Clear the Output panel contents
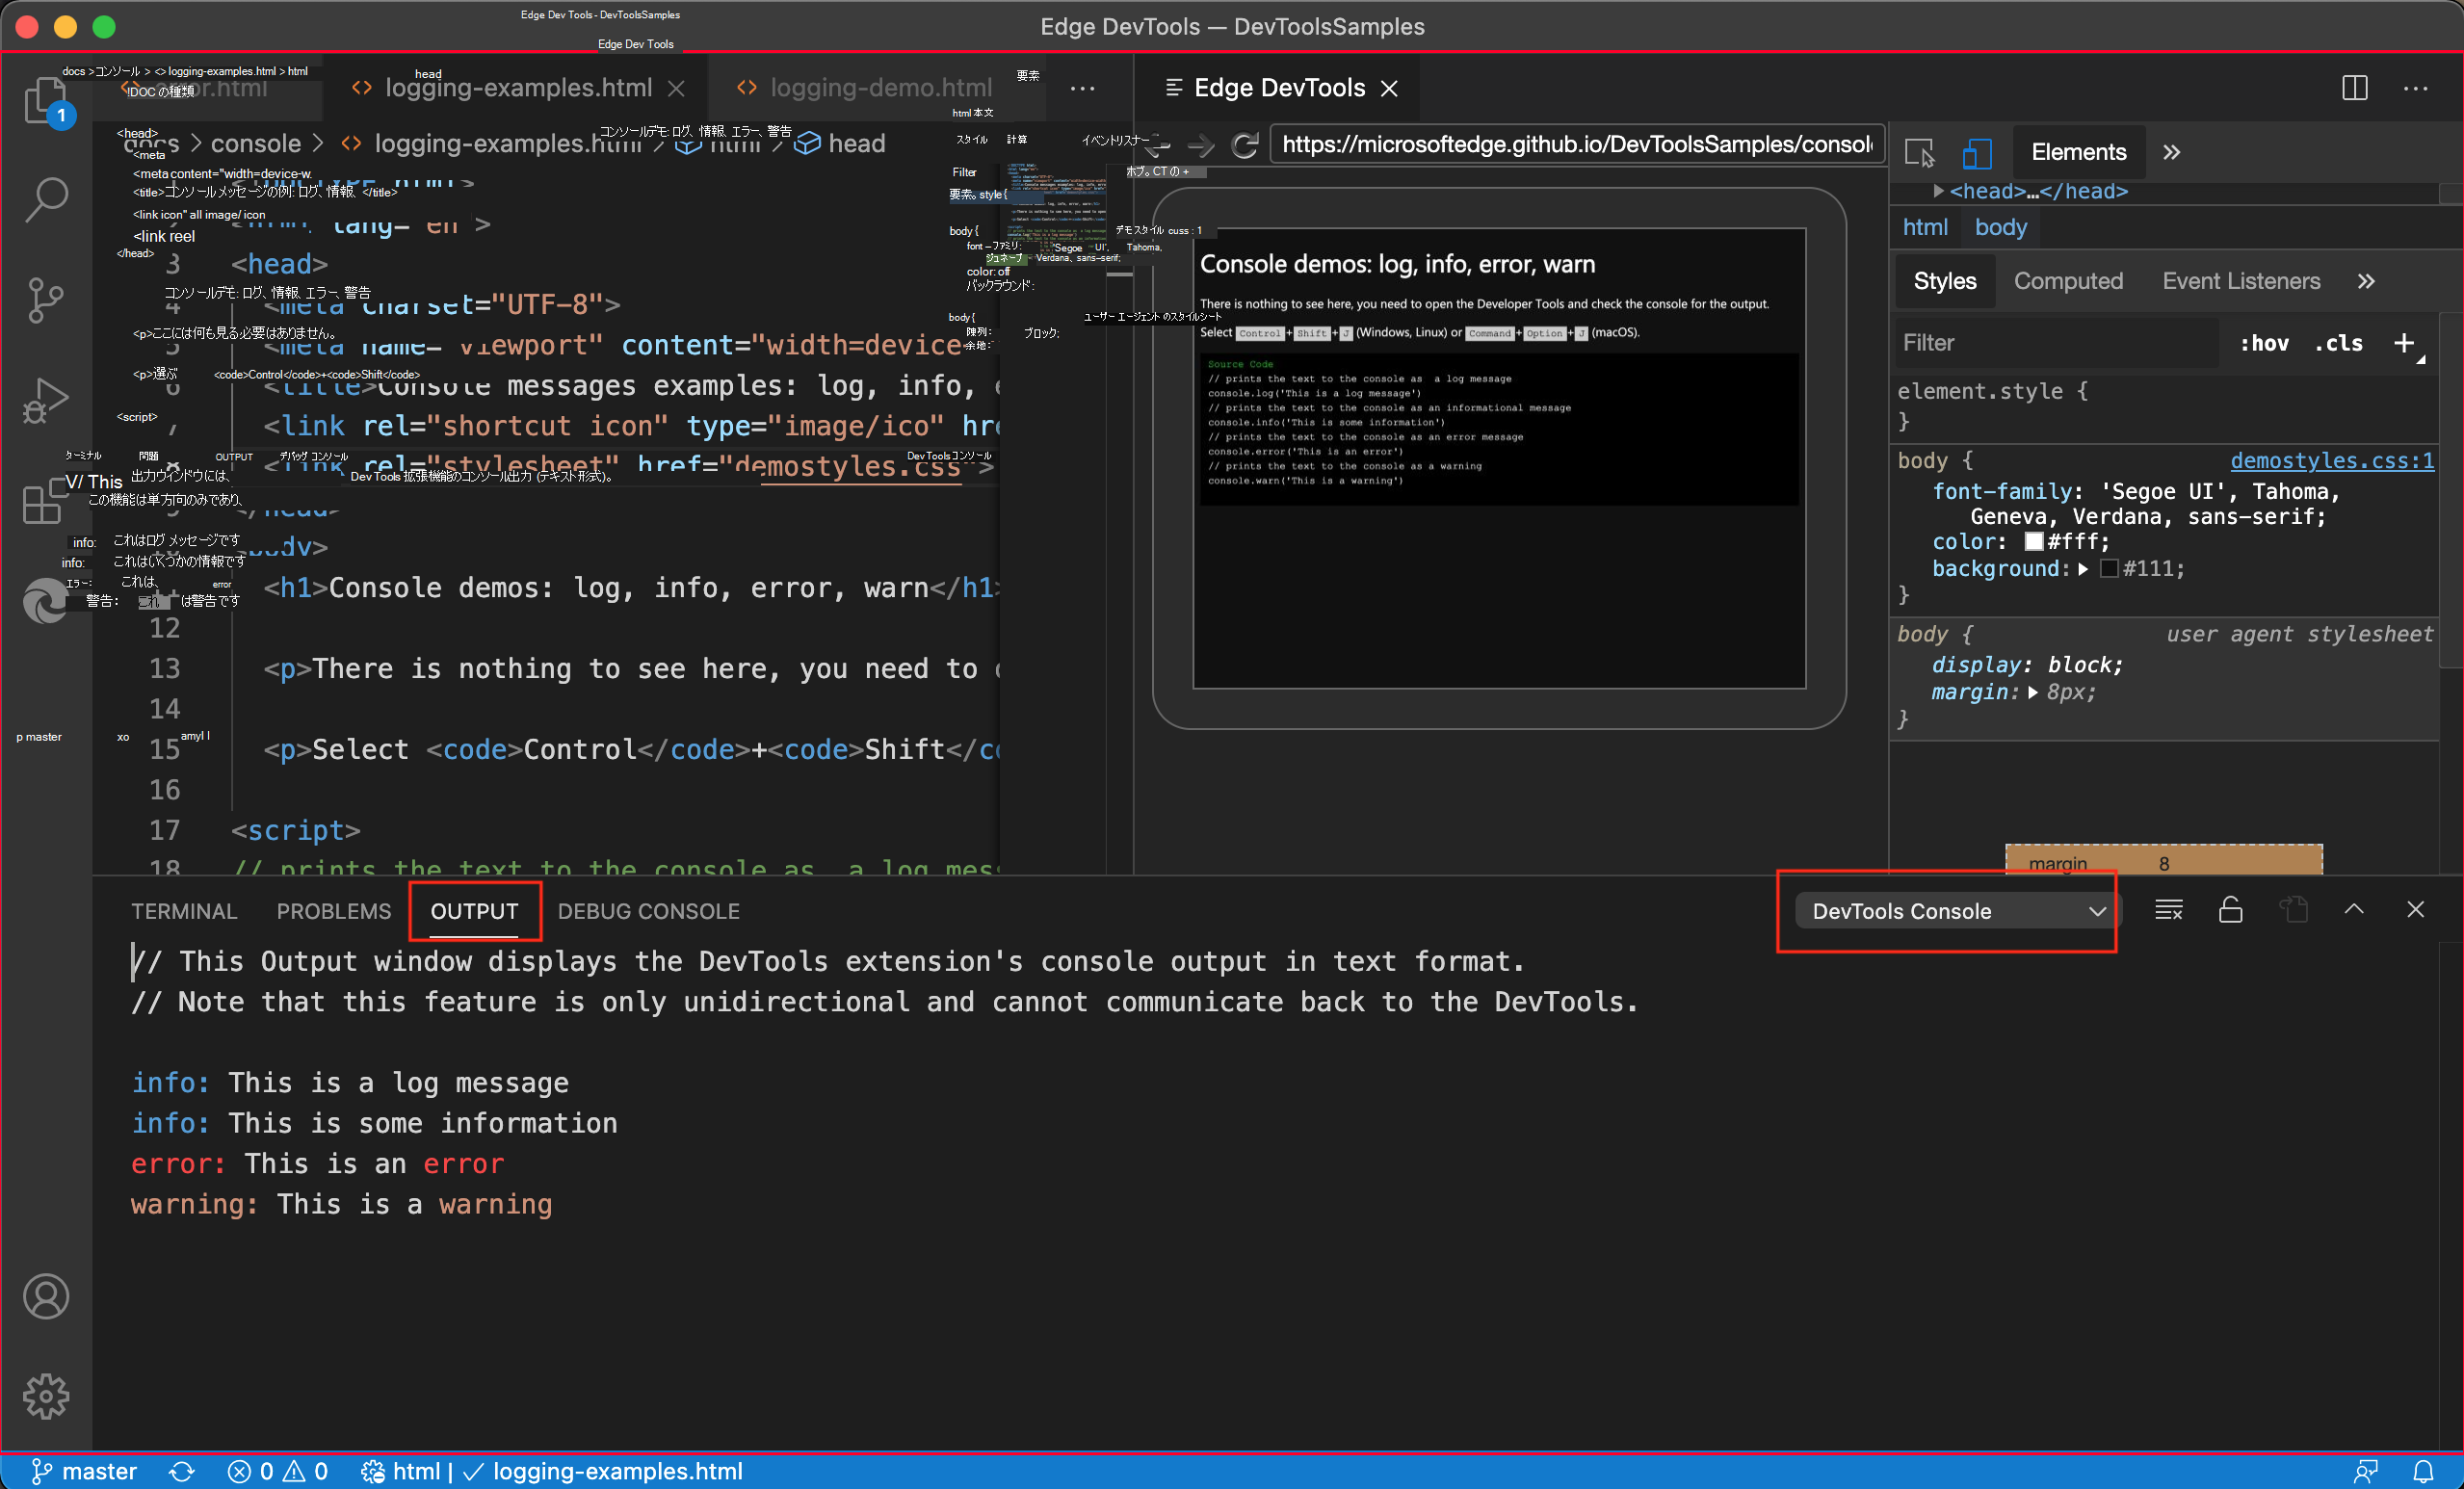Viewport: 2464px width, 1489px height. (x=2169, y=910)
